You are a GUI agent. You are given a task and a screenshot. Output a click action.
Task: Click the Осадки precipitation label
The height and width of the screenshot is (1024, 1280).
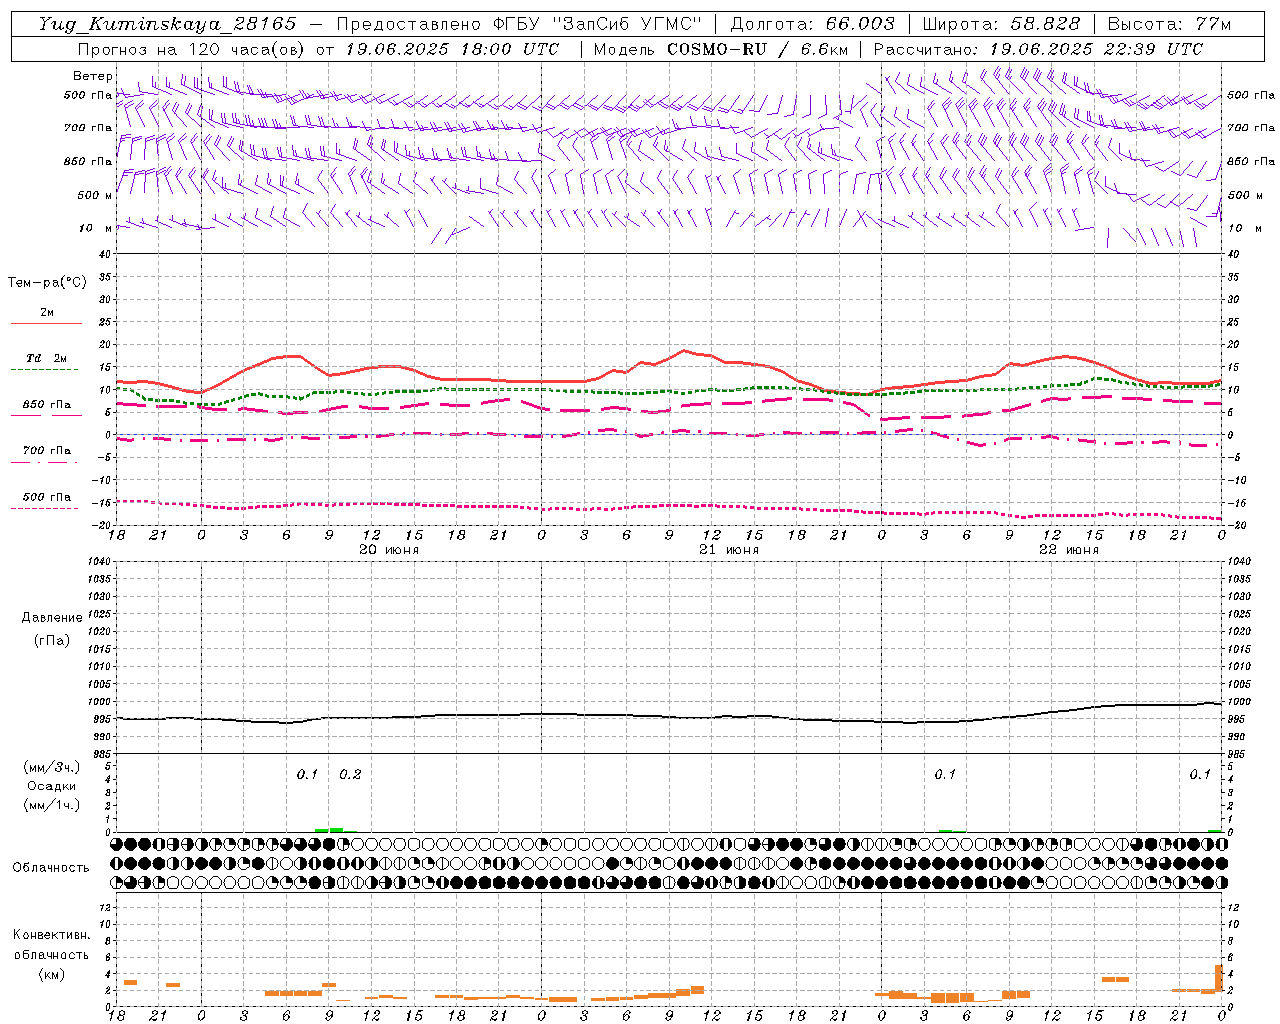click(52, 786)
